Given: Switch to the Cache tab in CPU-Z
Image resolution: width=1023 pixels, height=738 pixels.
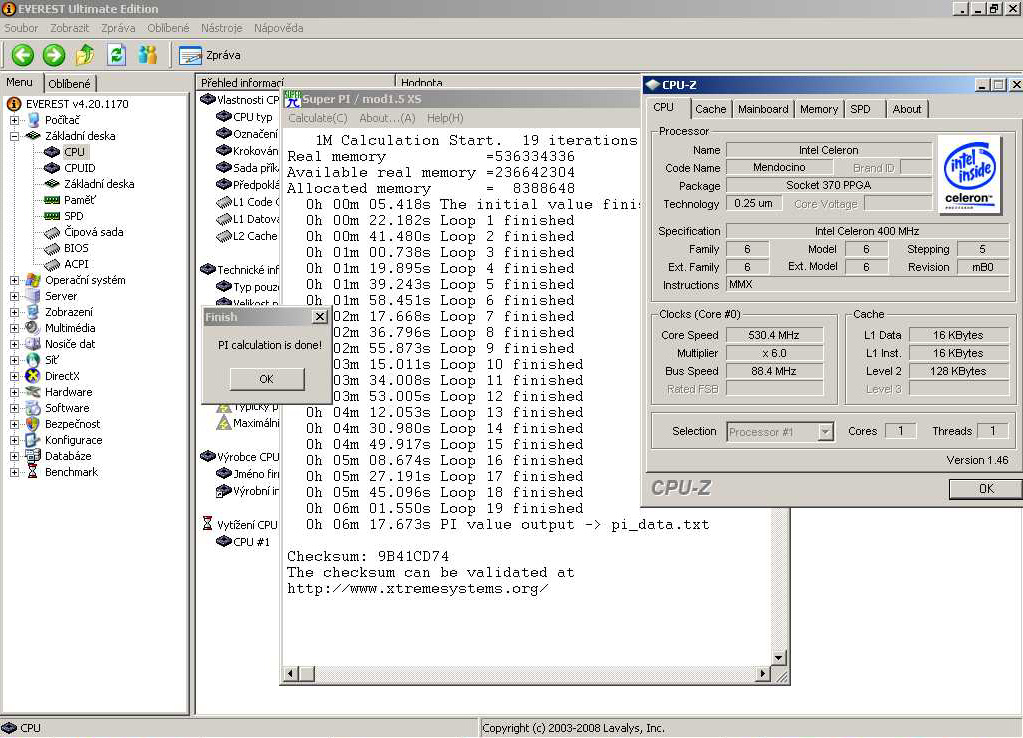Looking at the screenshot, I should (710, 109).
